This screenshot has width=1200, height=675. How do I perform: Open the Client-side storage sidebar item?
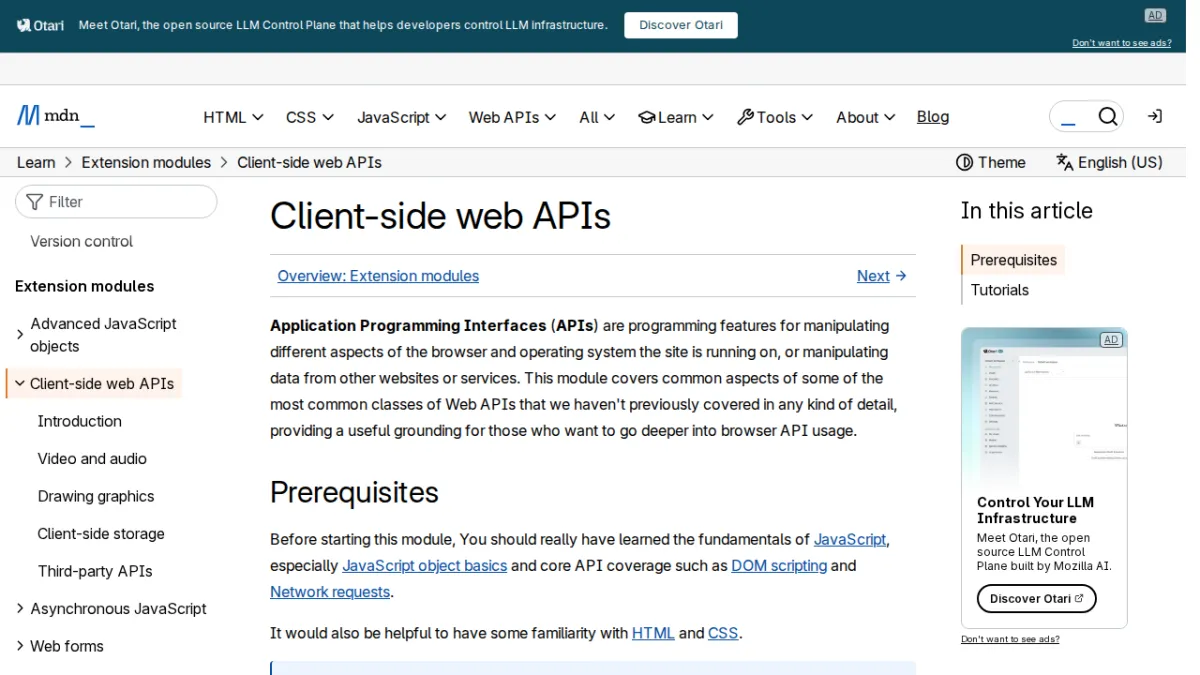[x=101, y=533]
